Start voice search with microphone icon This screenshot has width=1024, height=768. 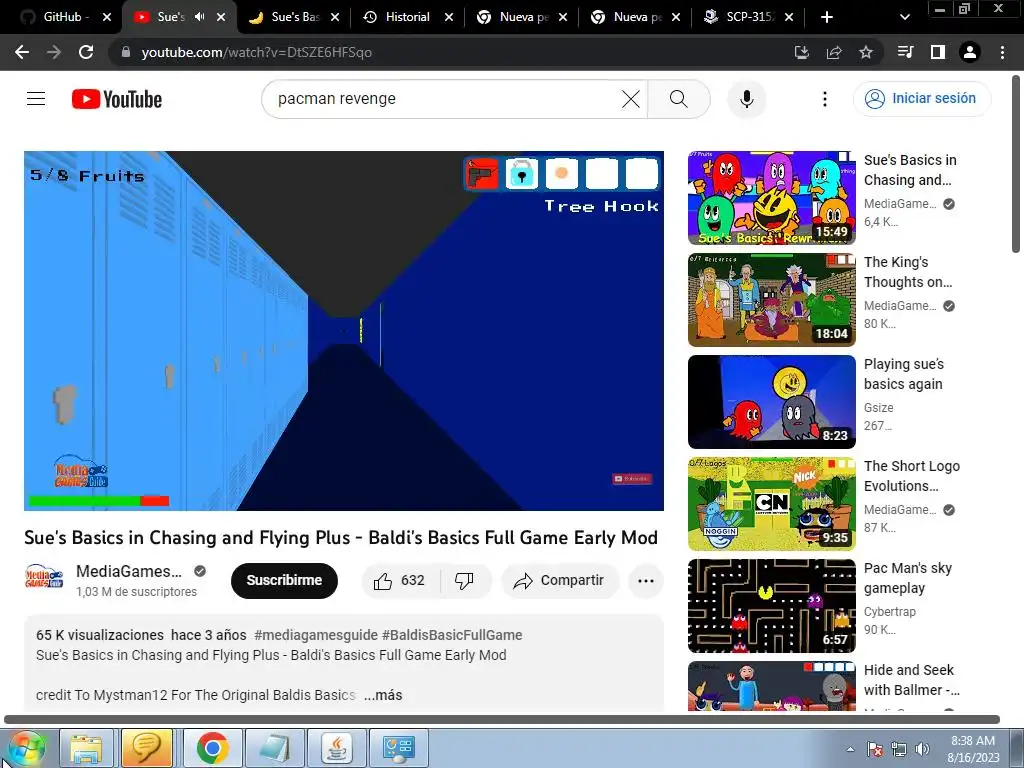coord(746,99)
